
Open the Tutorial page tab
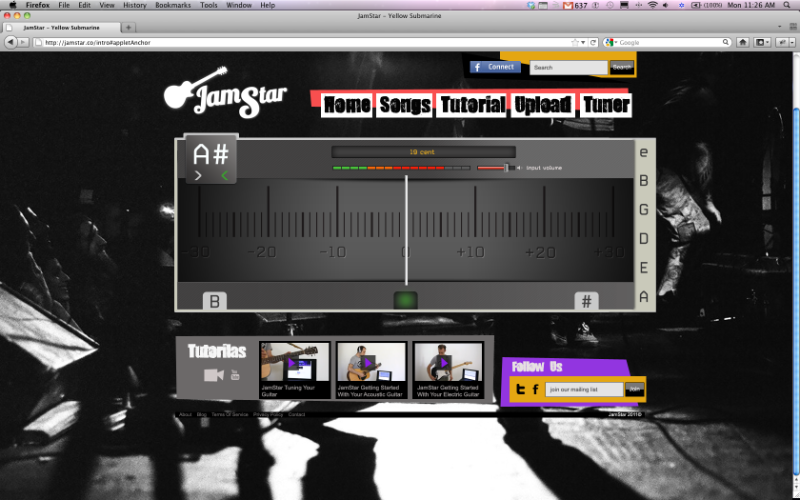(472, 105)
